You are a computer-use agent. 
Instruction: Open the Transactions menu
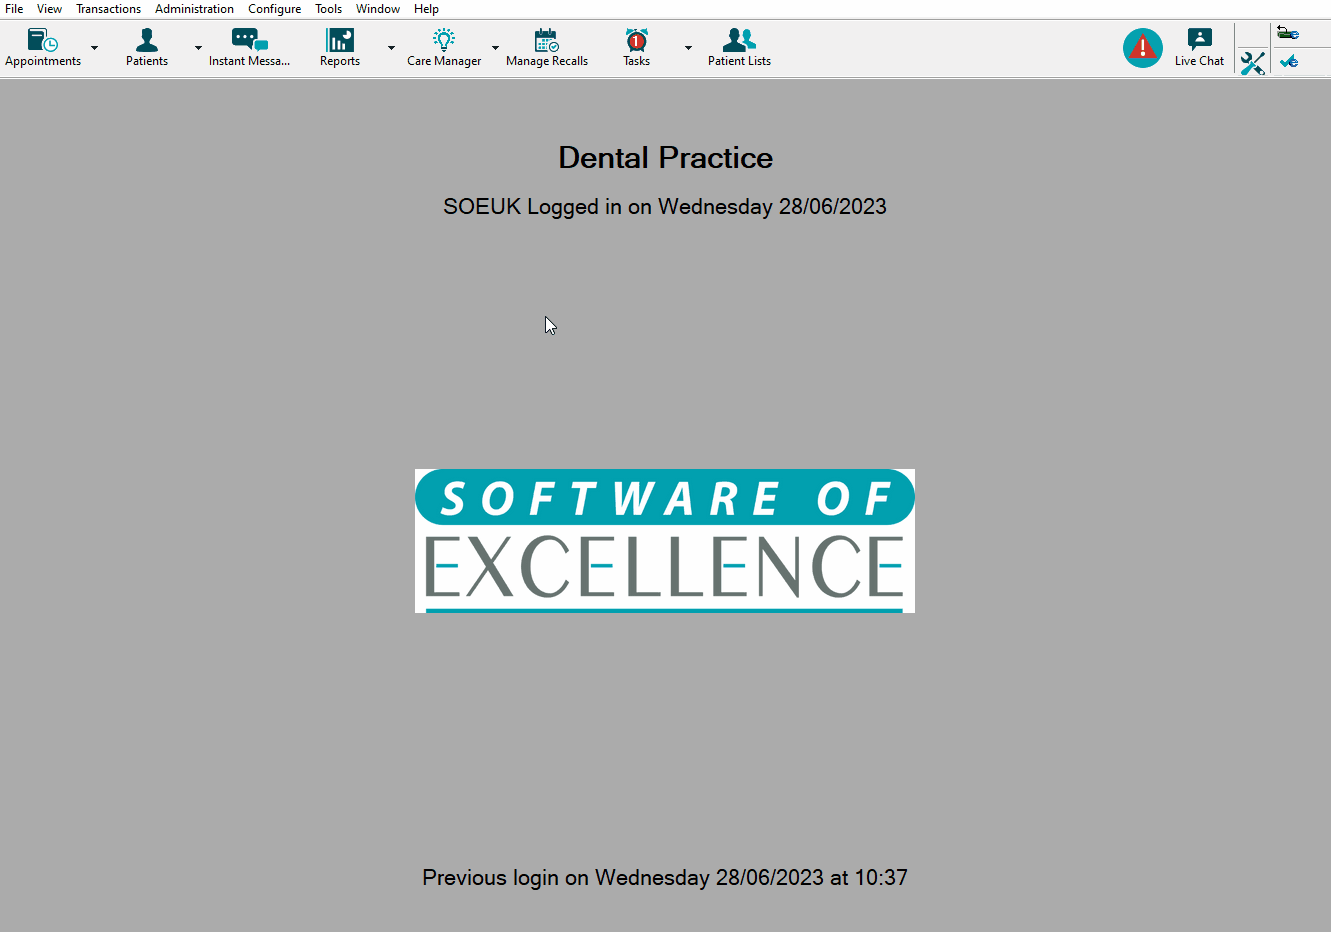tap(108, 9)
